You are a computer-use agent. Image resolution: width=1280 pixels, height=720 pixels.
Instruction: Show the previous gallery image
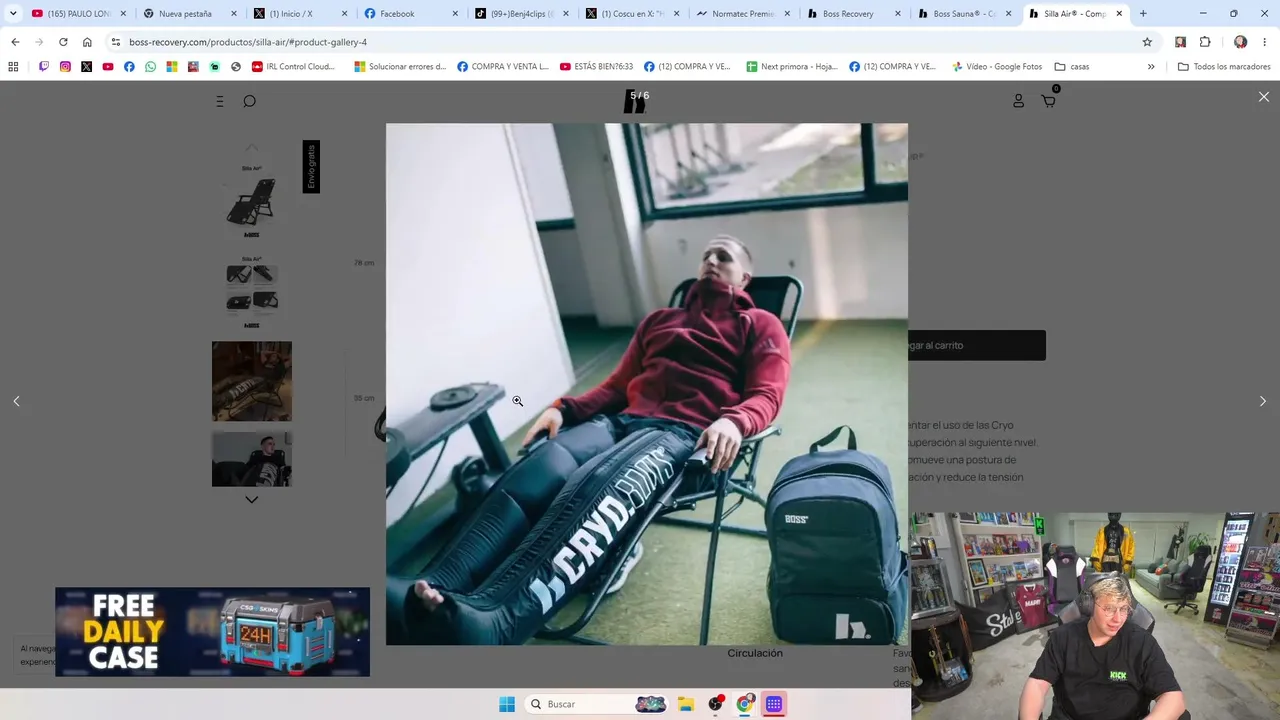coord(16,401)
